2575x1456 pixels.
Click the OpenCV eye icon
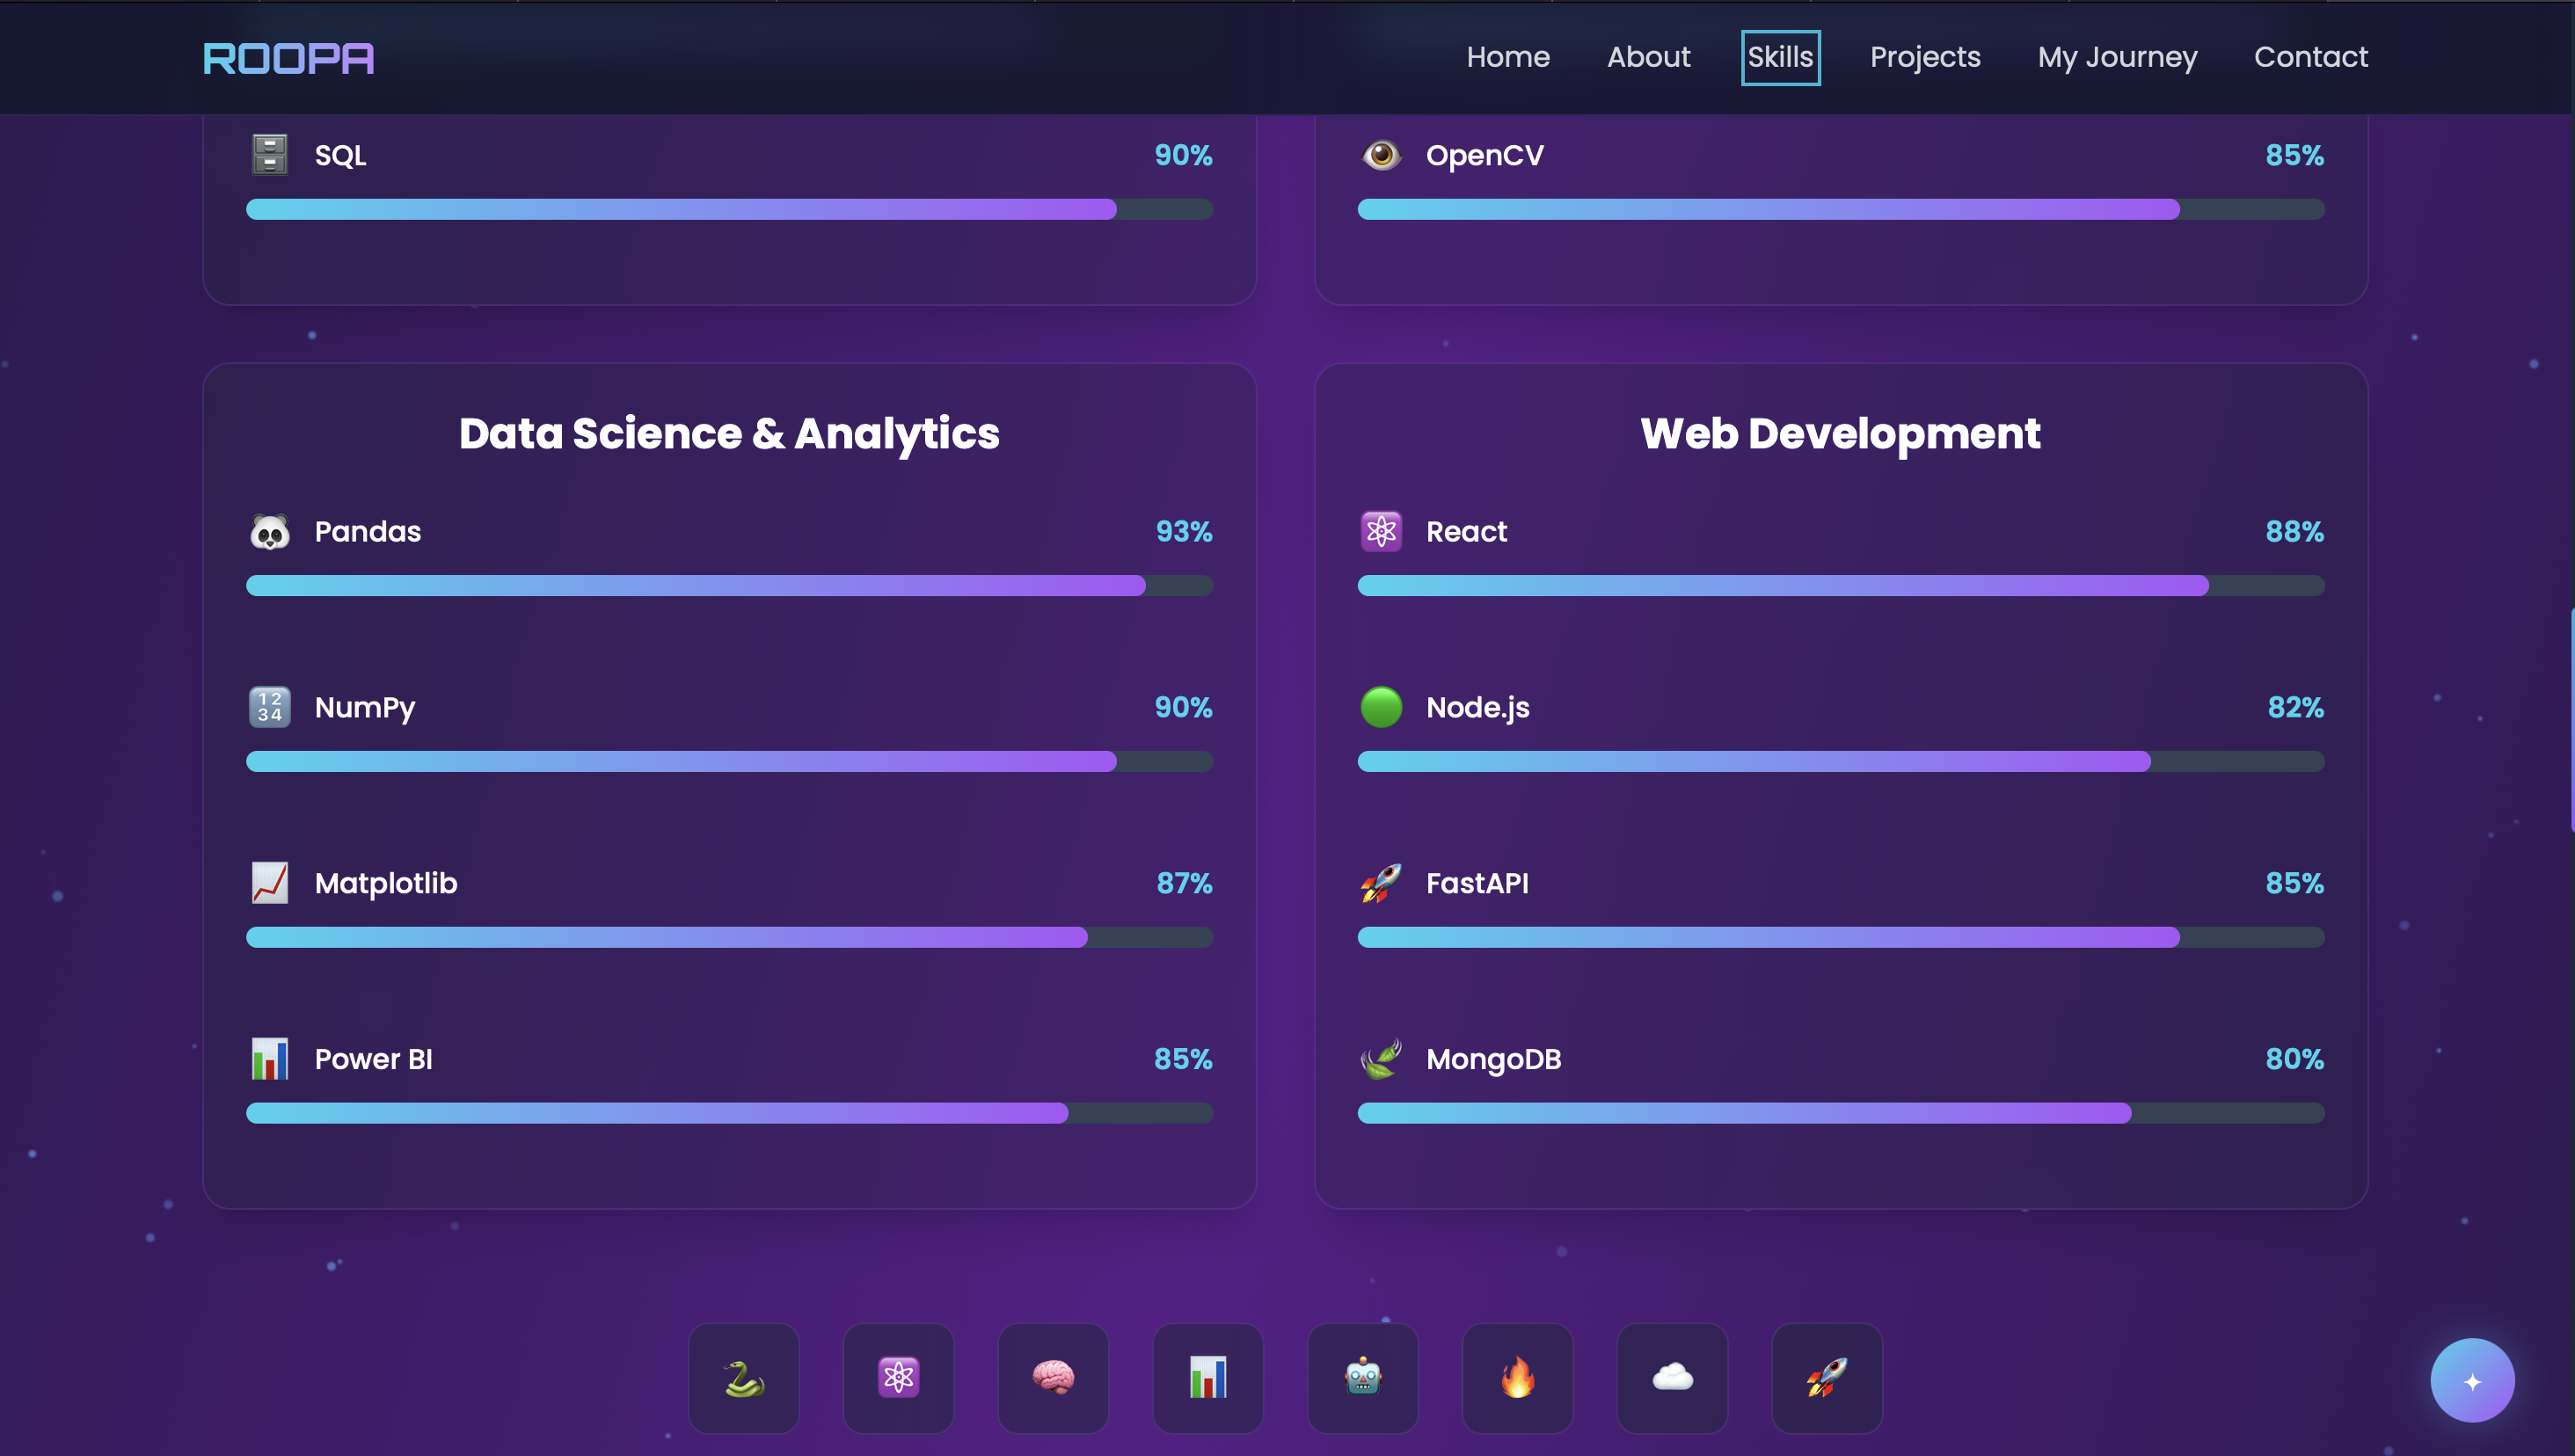pyautogui.click(x=1381, y=155)
